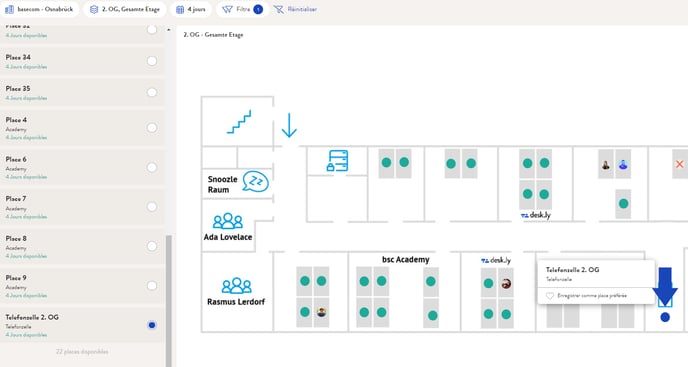Viewport: 688px width, 367px height.
Task: Click the staircase icon on floor plan
Action: pos(239,122)
